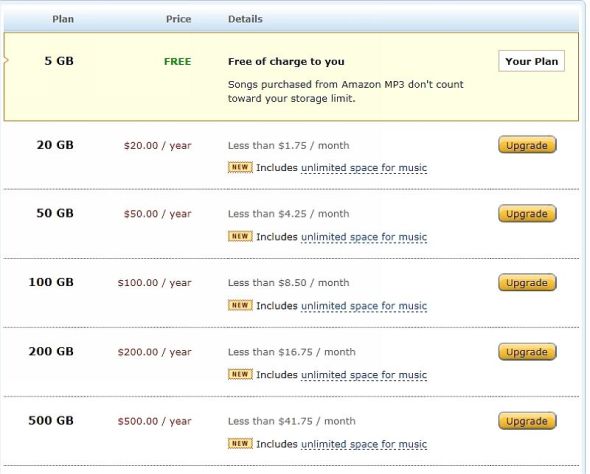
Task: Click the NEW badge icon in 200 GB row
Action: coord(240,374)
